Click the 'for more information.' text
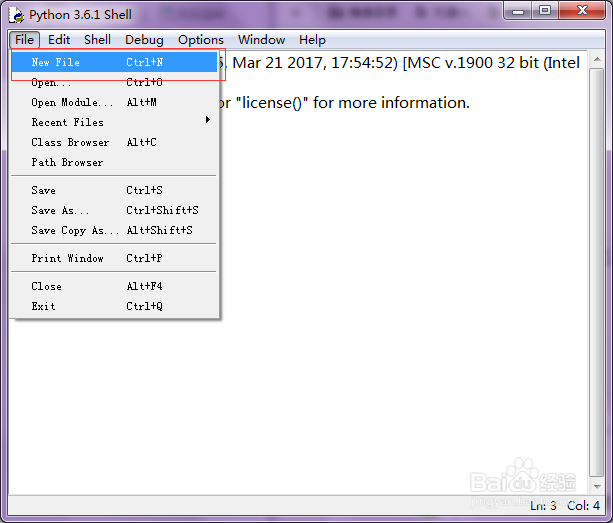The height and width of the screenshot is (523, 613). click(x=391, y=103)
